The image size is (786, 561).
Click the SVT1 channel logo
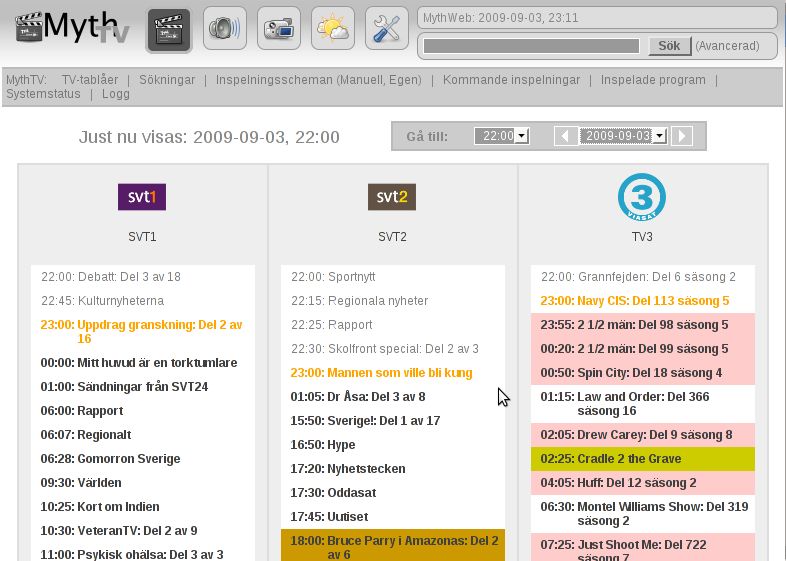(142, 197)
